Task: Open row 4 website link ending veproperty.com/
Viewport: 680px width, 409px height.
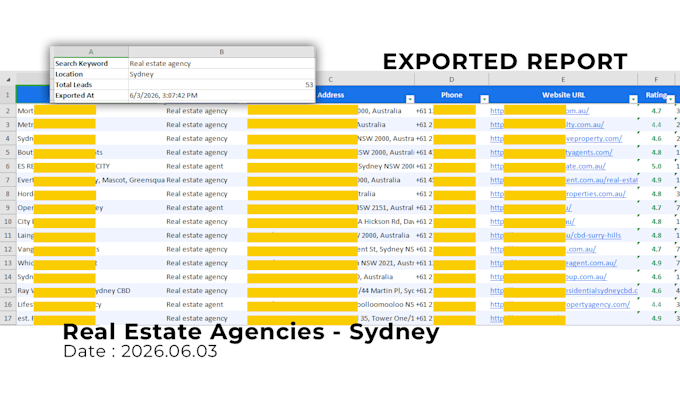Action: click(594, 138)
